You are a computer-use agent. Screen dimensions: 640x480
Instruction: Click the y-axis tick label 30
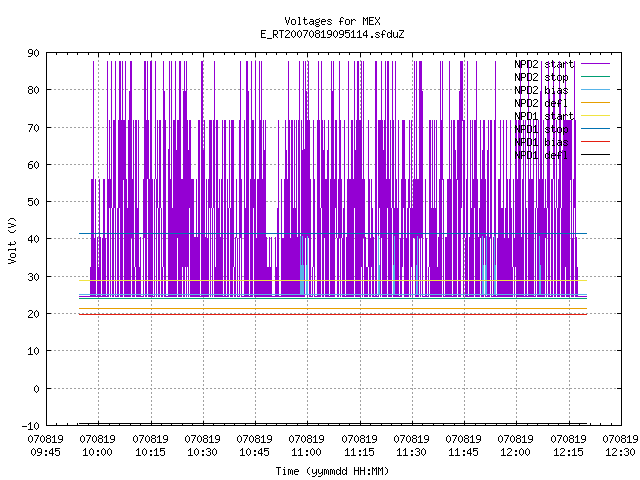click(x=33, y=277)
